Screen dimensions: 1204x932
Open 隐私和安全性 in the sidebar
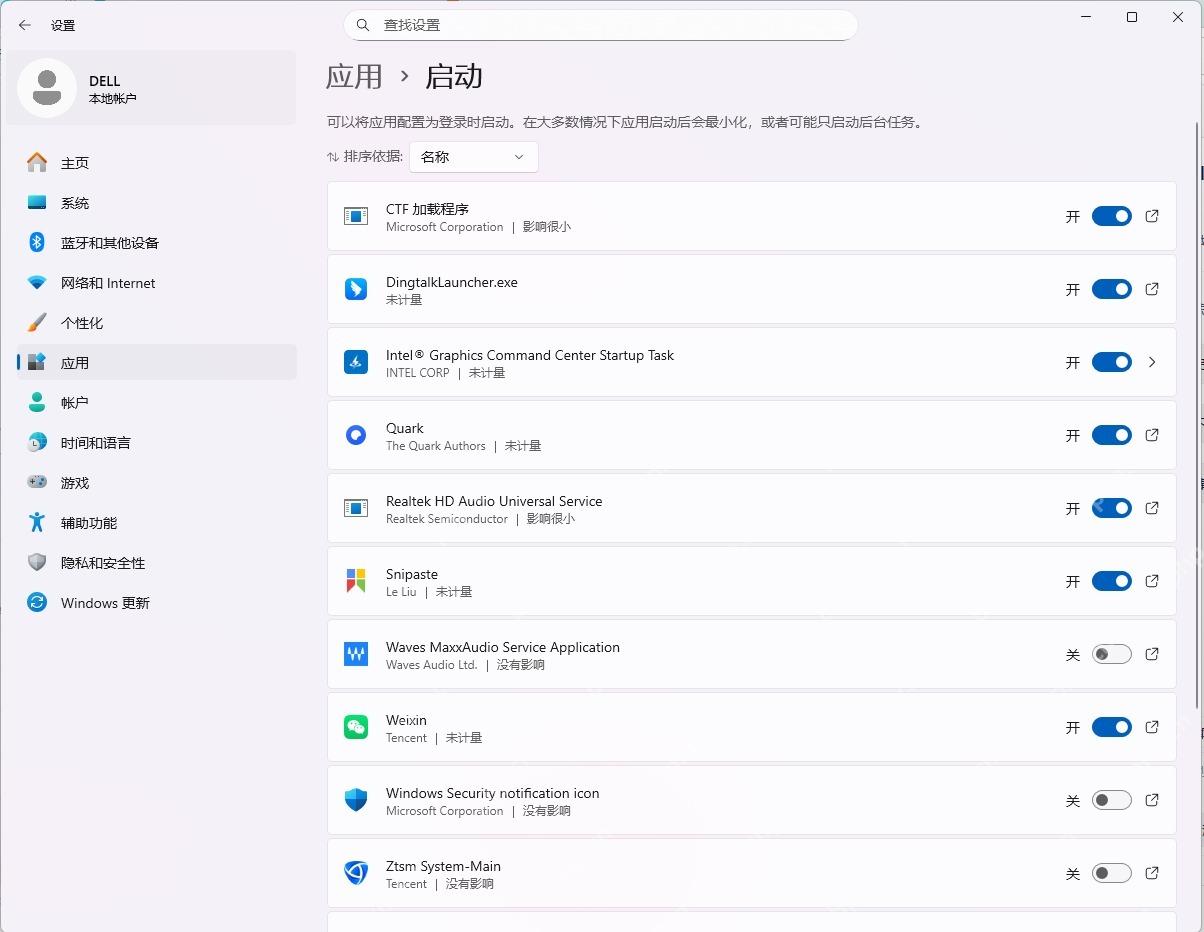(x=156, y=562)
